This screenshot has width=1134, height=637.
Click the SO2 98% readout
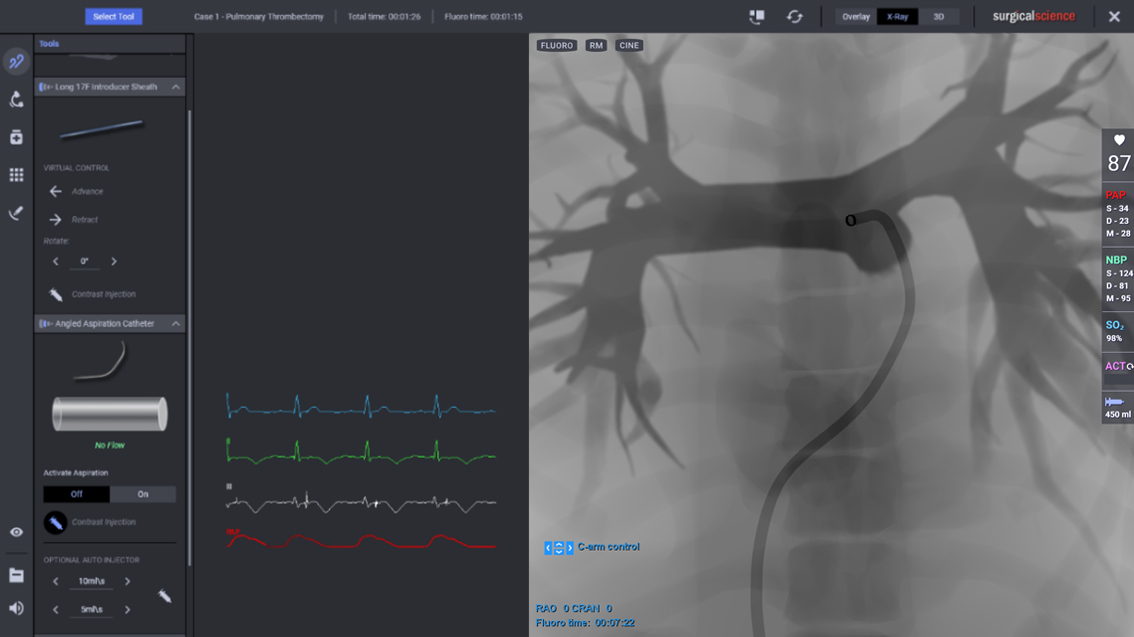click(x=1116, y=331)
